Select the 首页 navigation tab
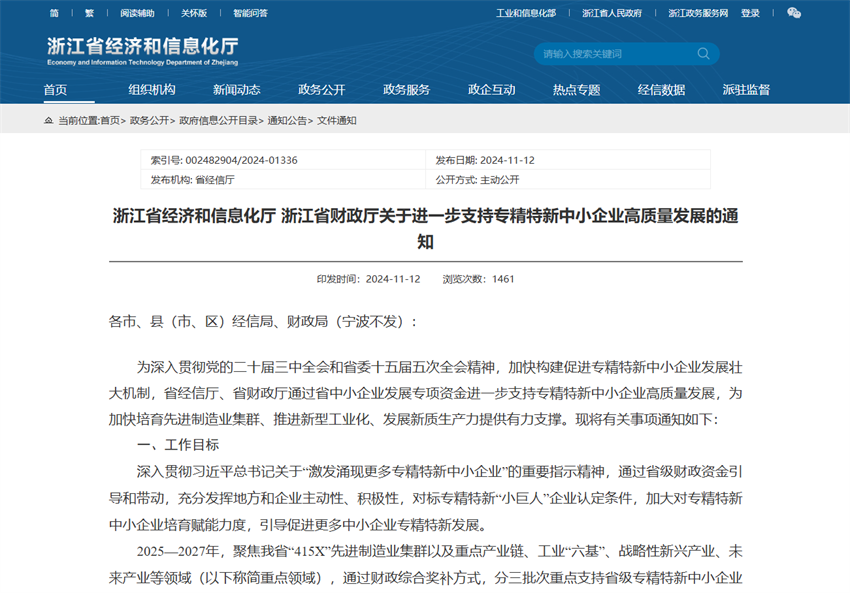This screenshot has width=850, height=593. (x=55, y=90)
